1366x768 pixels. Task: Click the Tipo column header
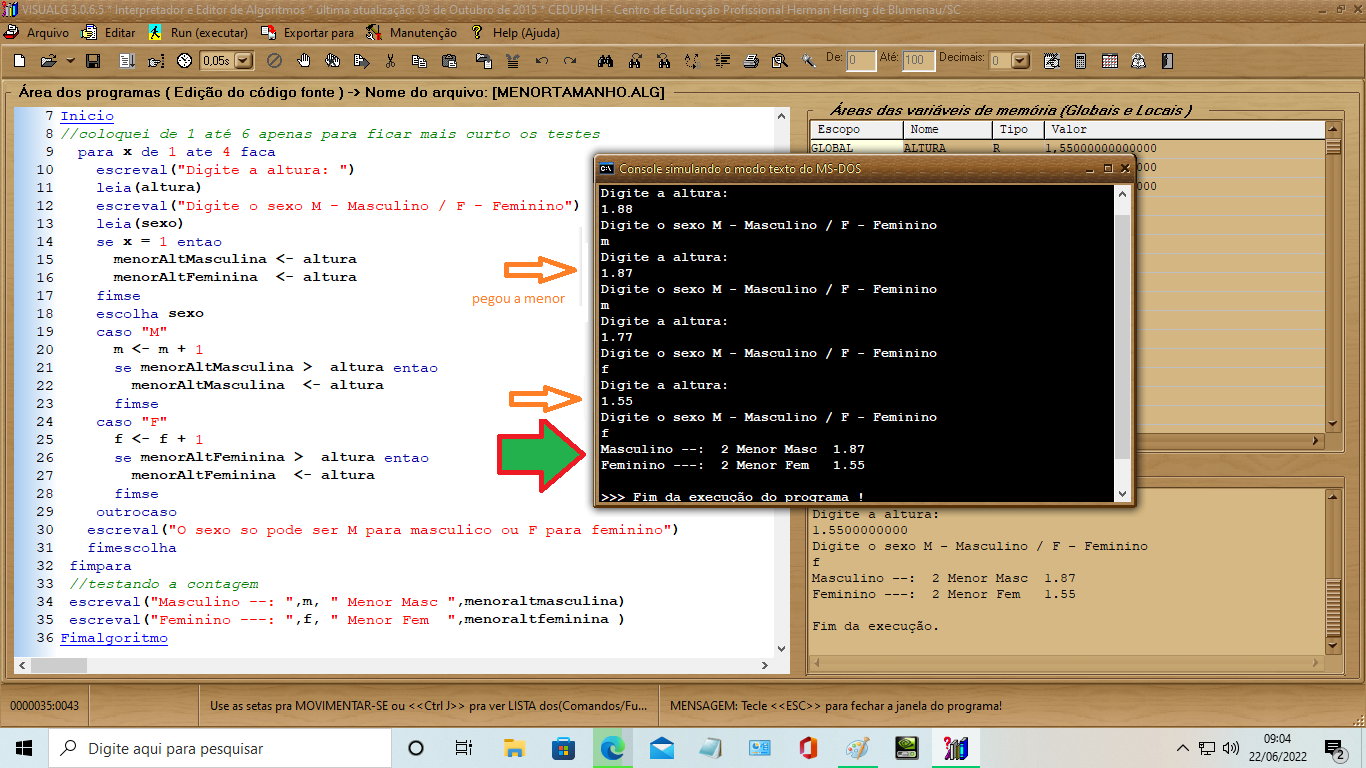pos(1018,129)
